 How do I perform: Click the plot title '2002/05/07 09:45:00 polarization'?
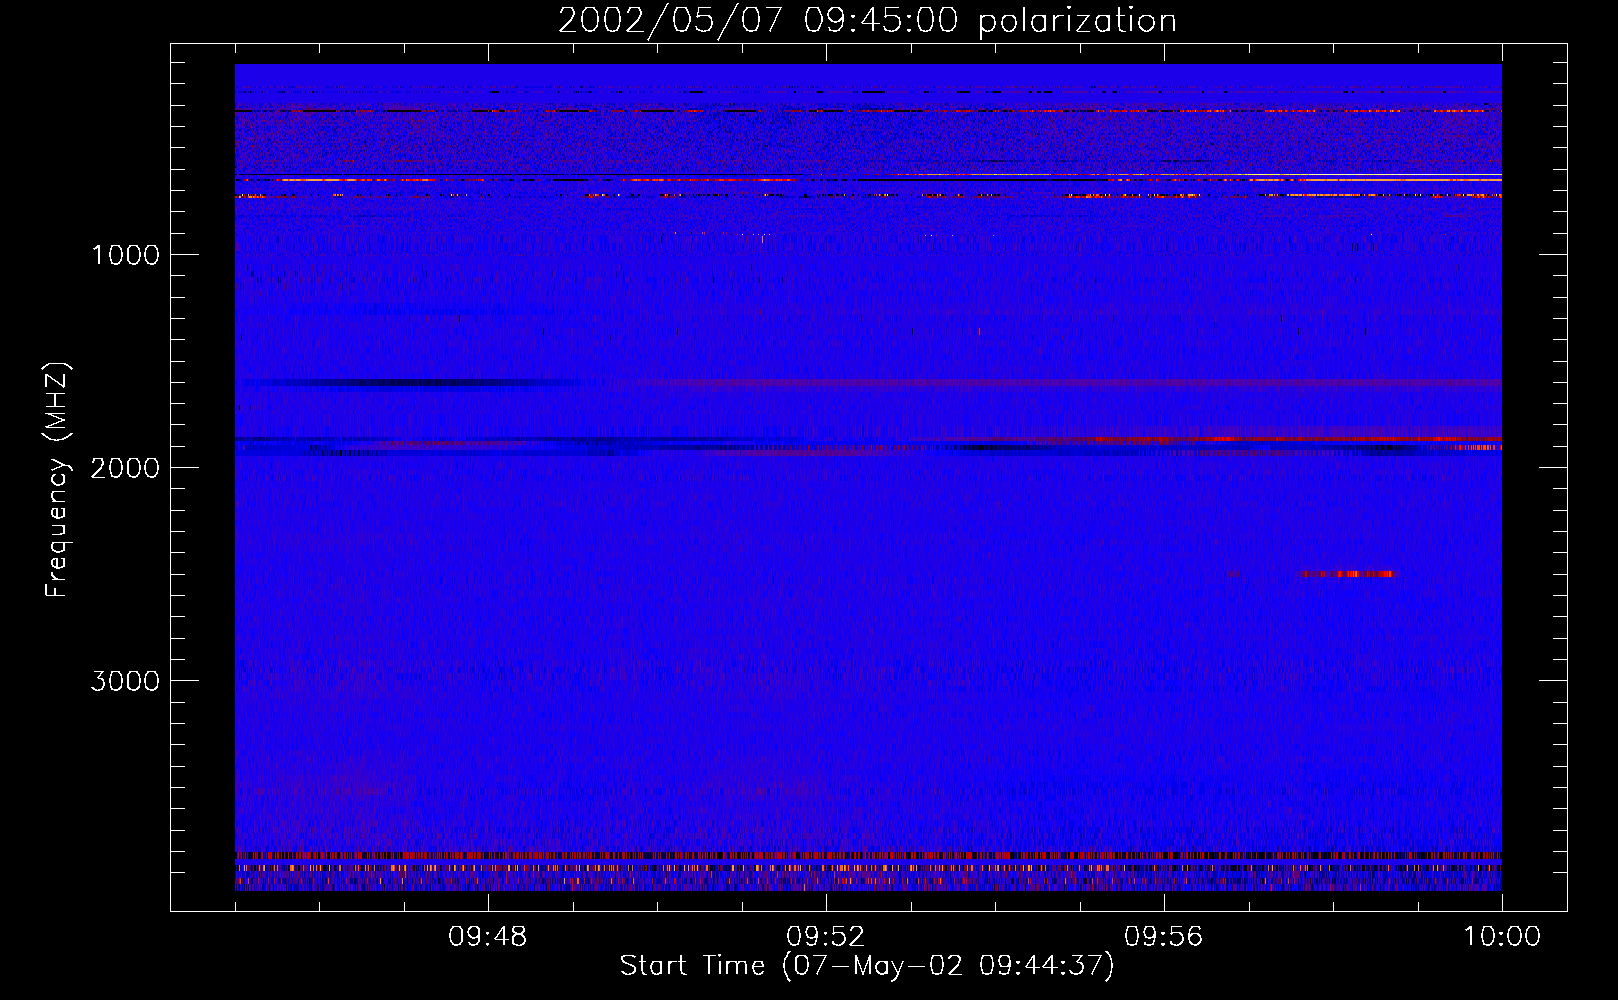[x=867, y=21]
